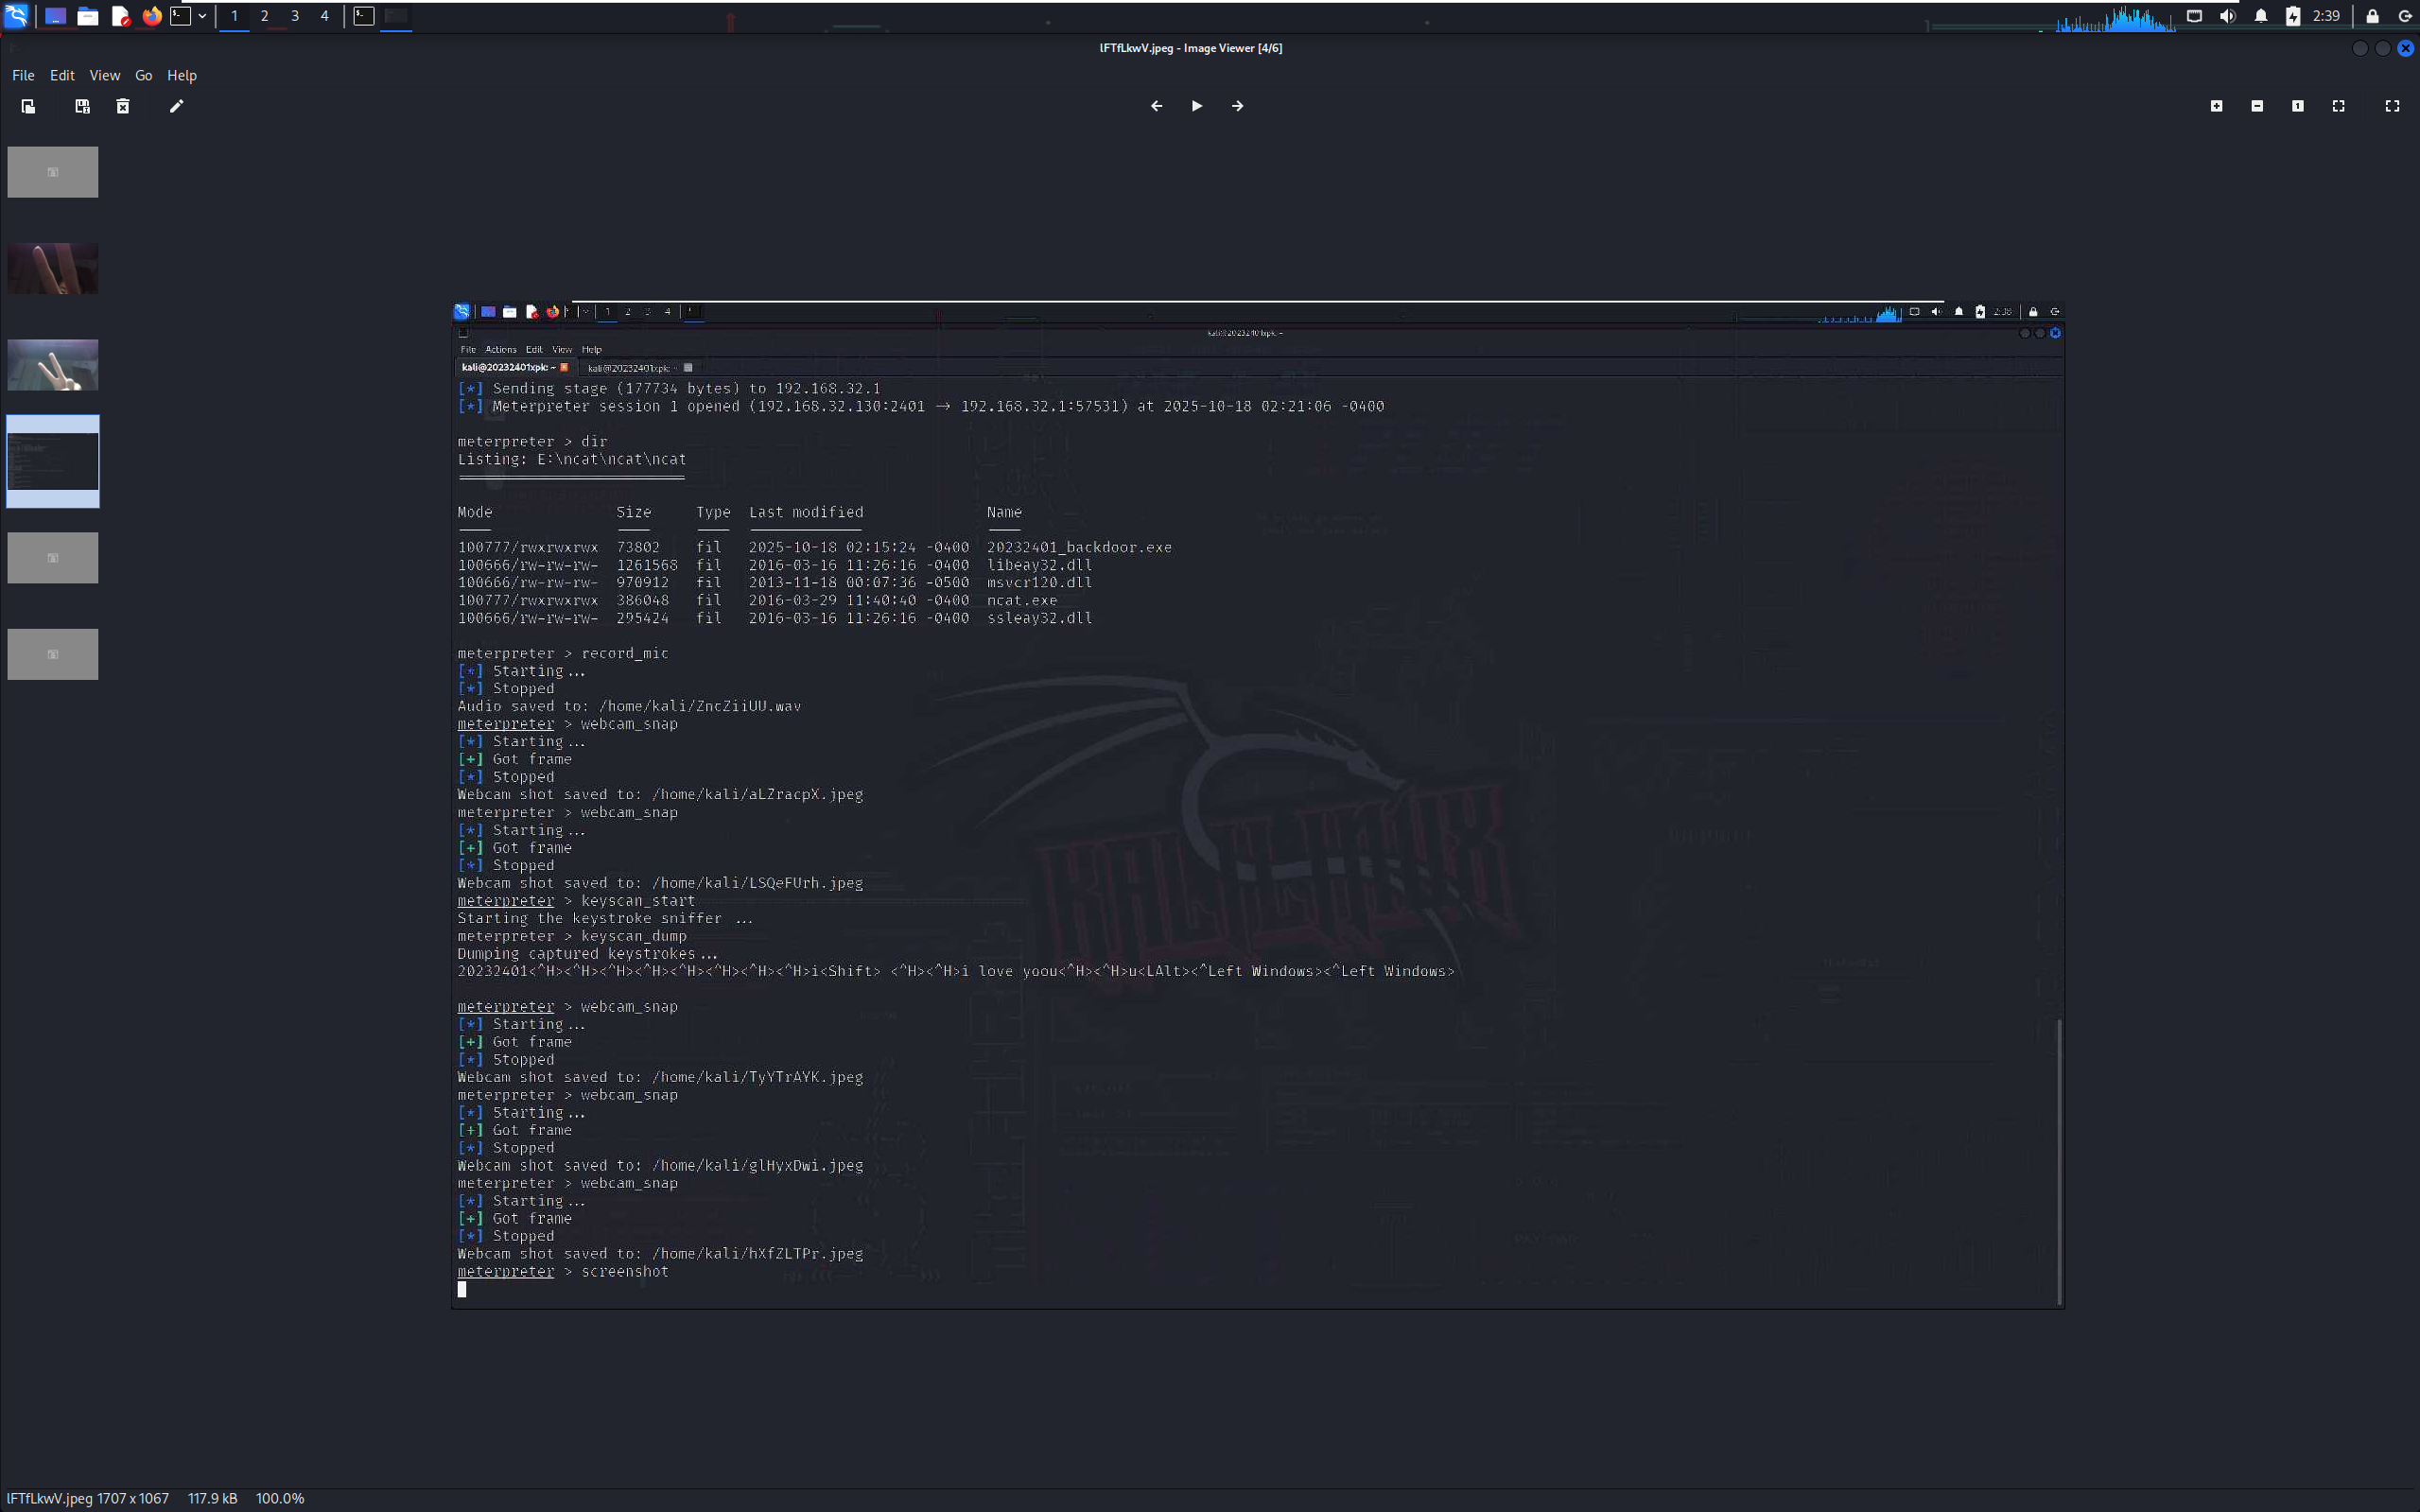Delete the current image with trash icon
2420x1512 pixels.
click(x=123, y=106)
